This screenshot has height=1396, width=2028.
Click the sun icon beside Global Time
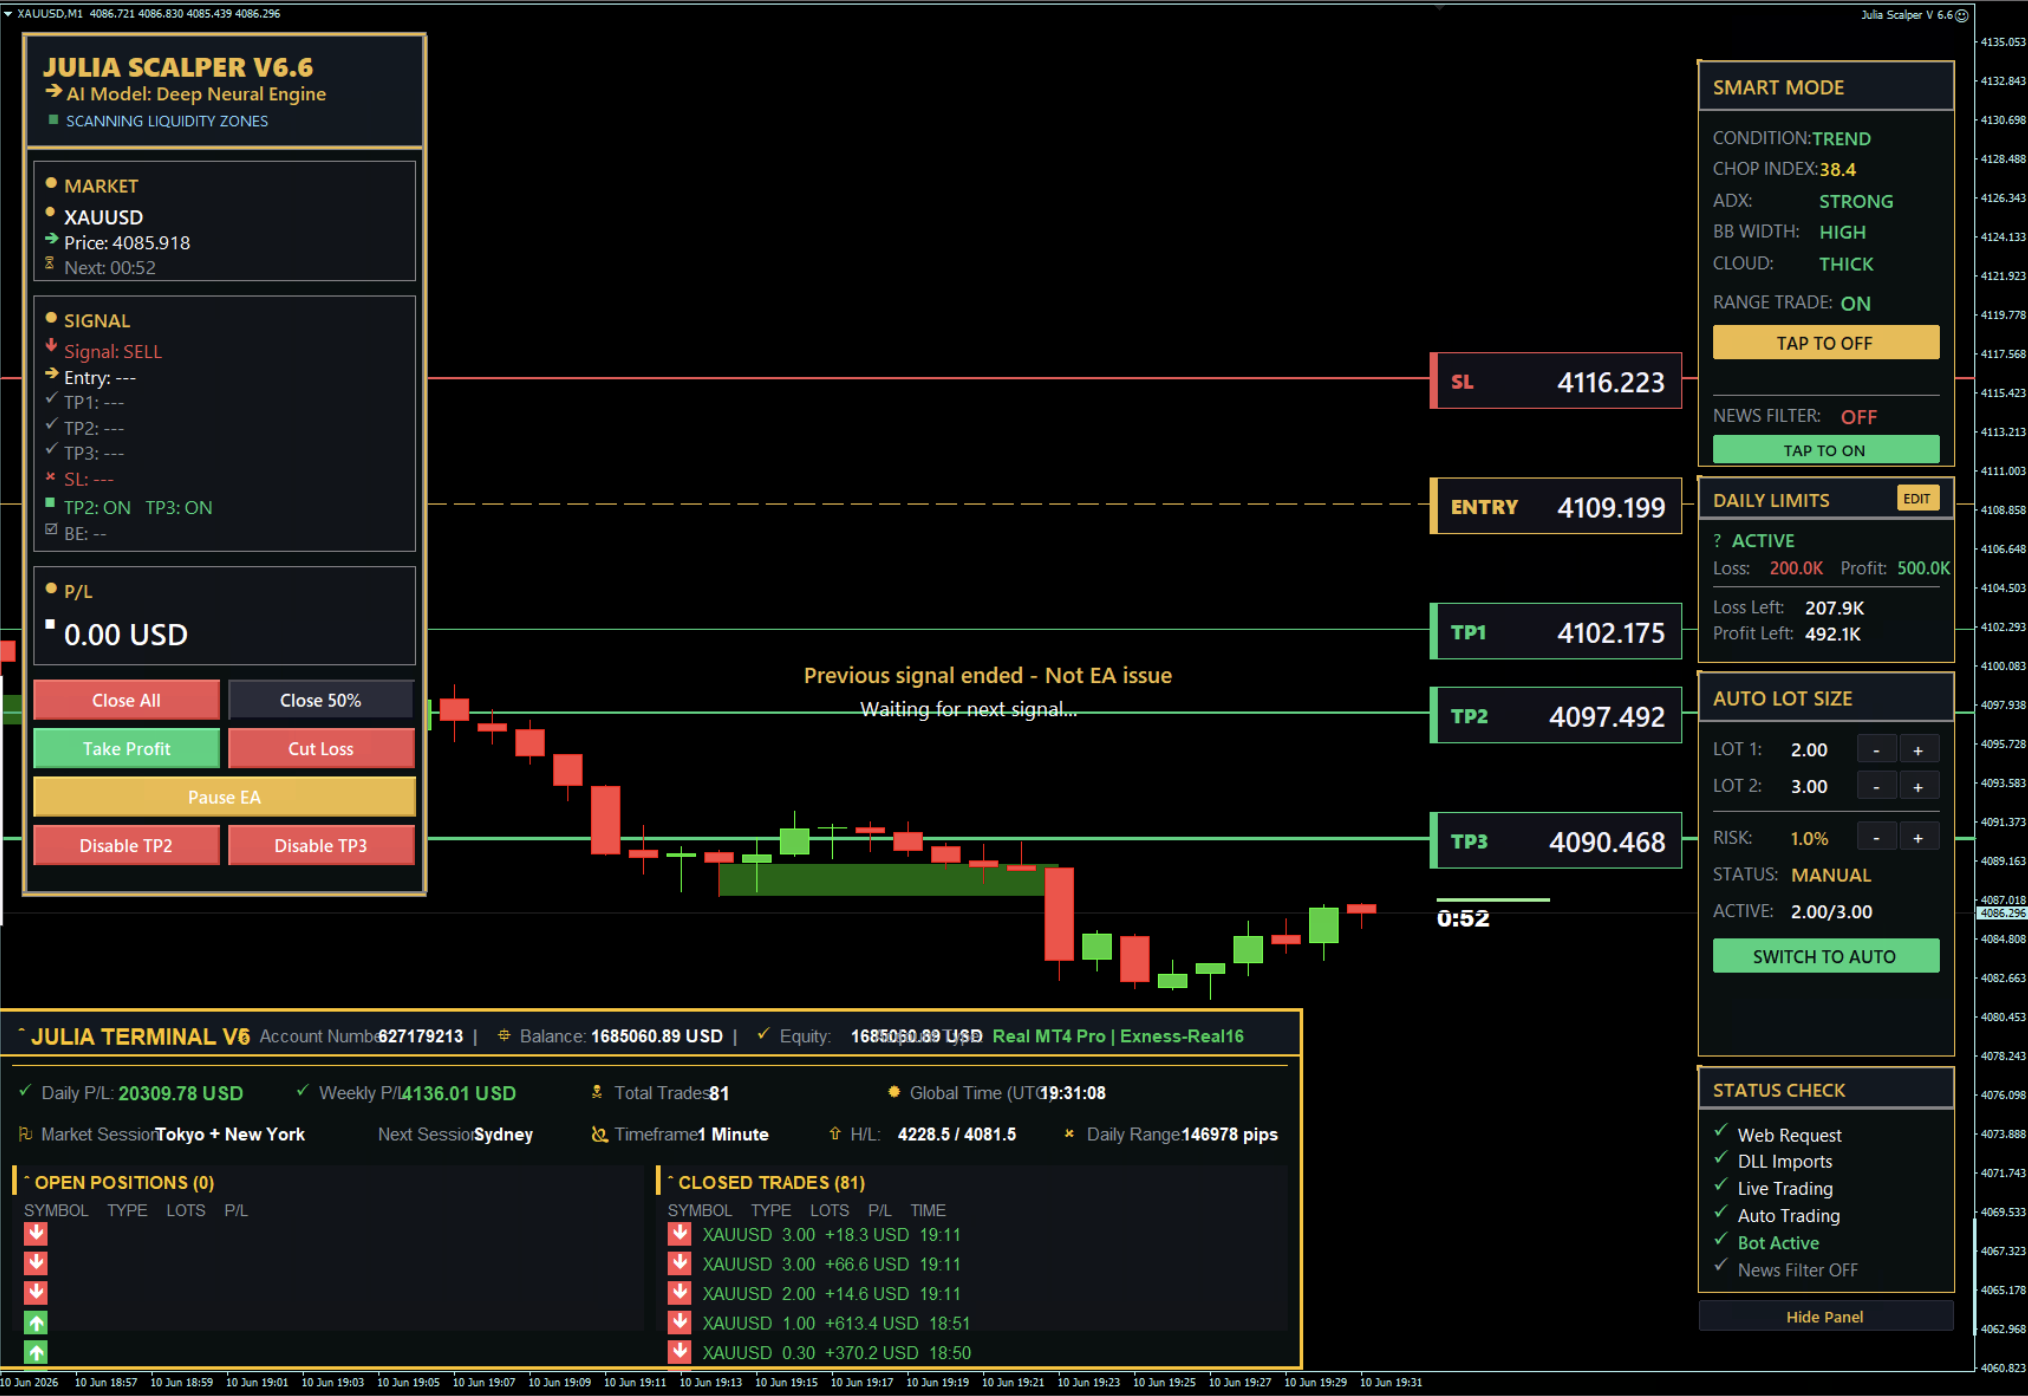(894, 1092)
